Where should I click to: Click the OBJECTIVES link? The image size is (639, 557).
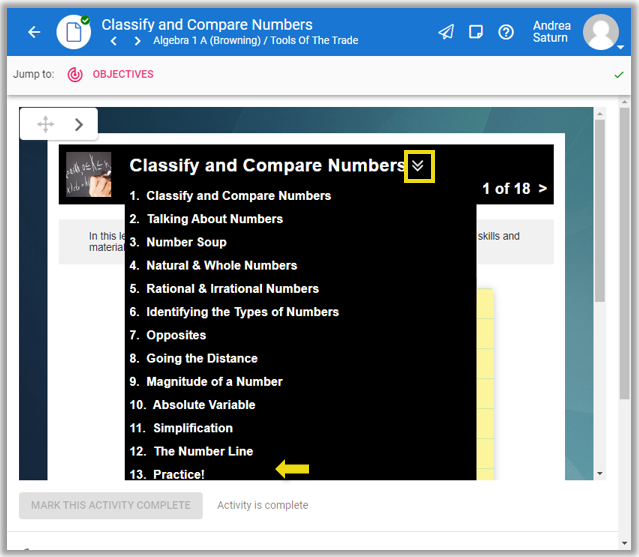(x=123, y=74)
